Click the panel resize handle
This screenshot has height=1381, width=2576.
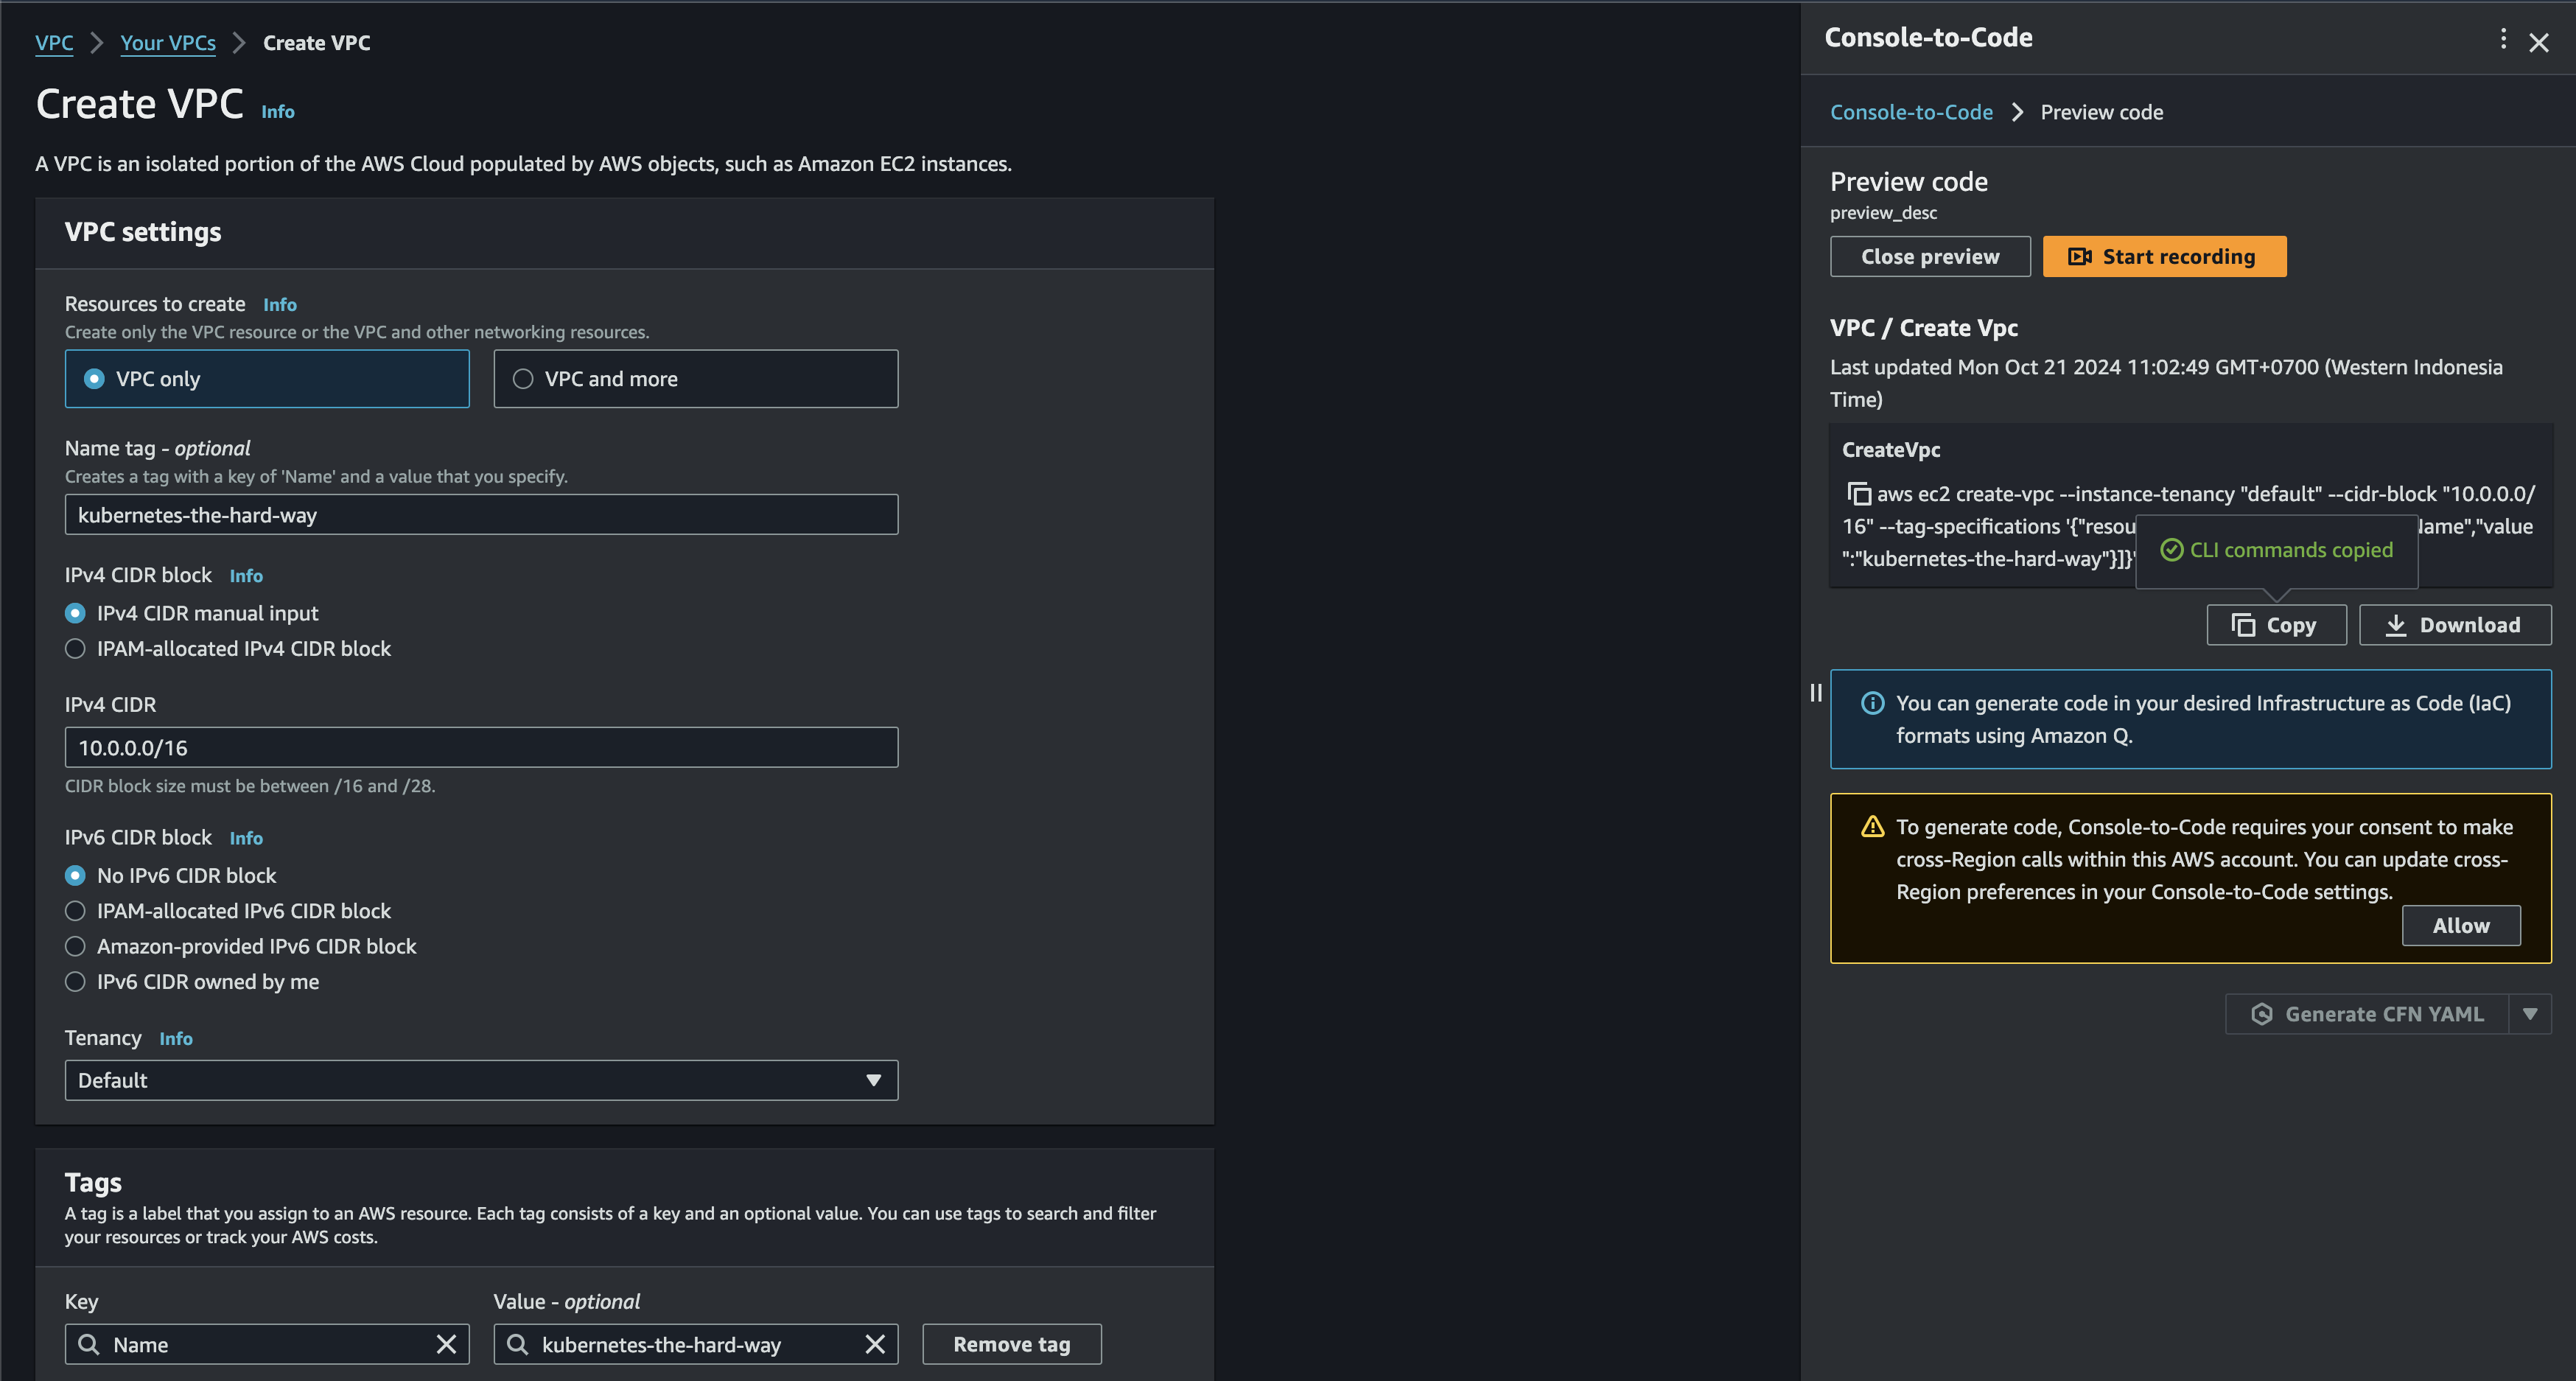(1816, 692)
